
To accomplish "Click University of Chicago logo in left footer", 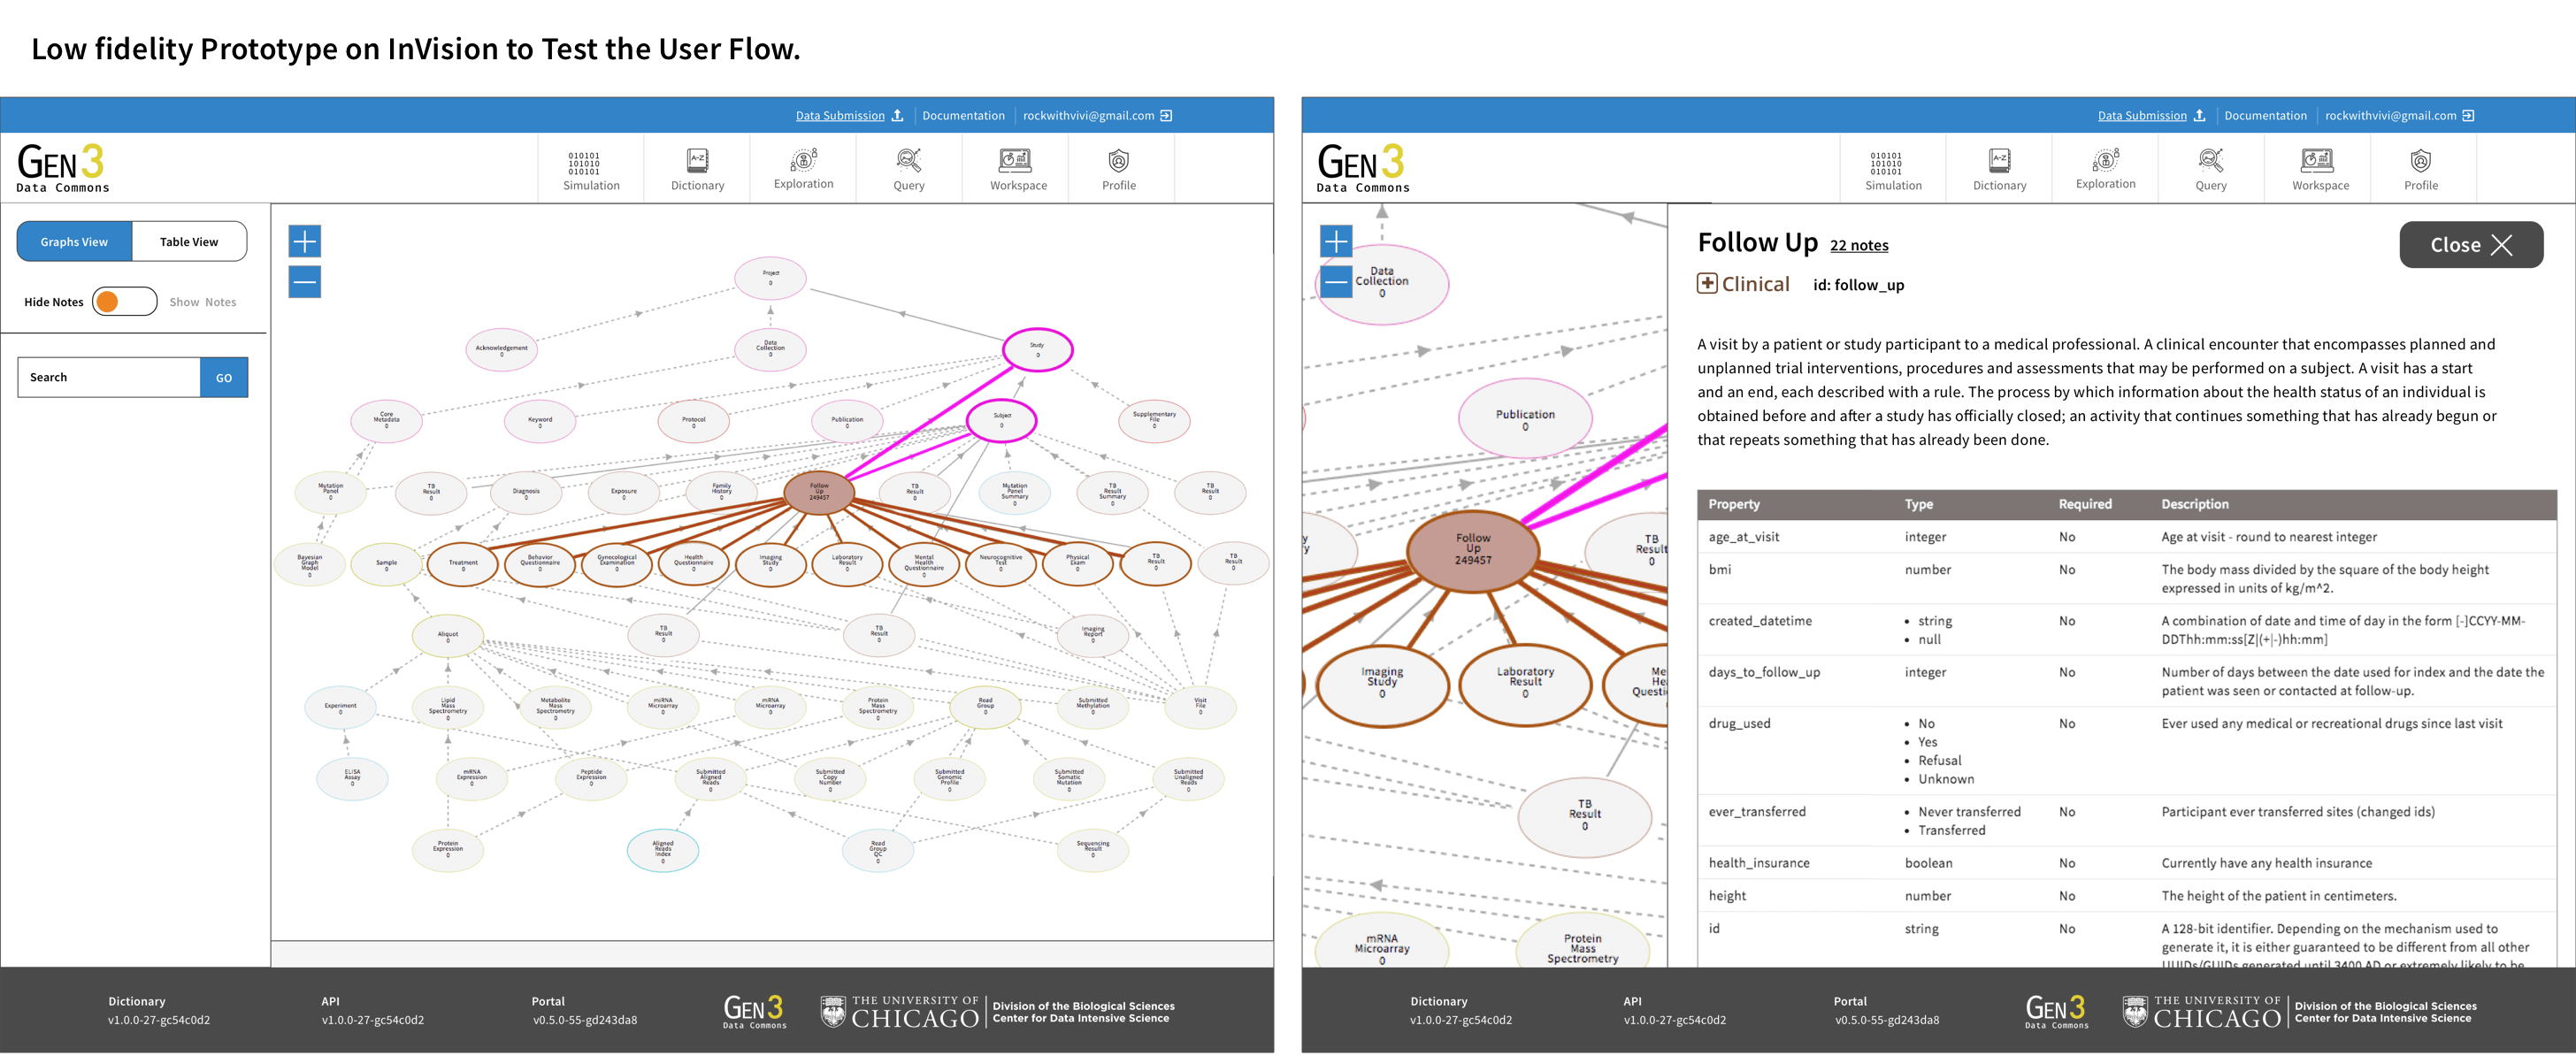I will pyautogui.click(x=899, y=1012).
